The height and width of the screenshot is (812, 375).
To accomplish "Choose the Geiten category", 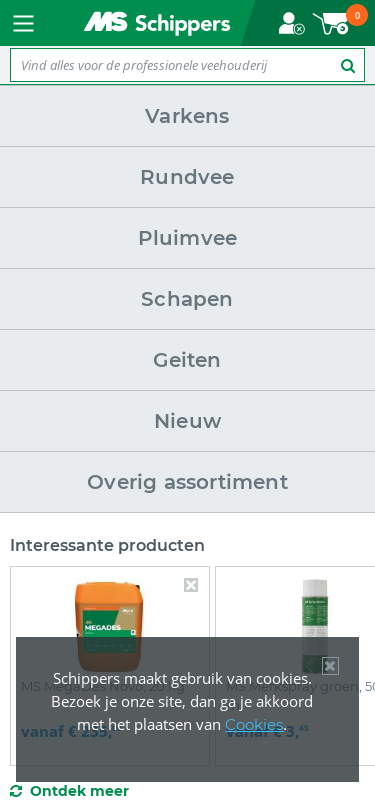I will click(188, 360).
